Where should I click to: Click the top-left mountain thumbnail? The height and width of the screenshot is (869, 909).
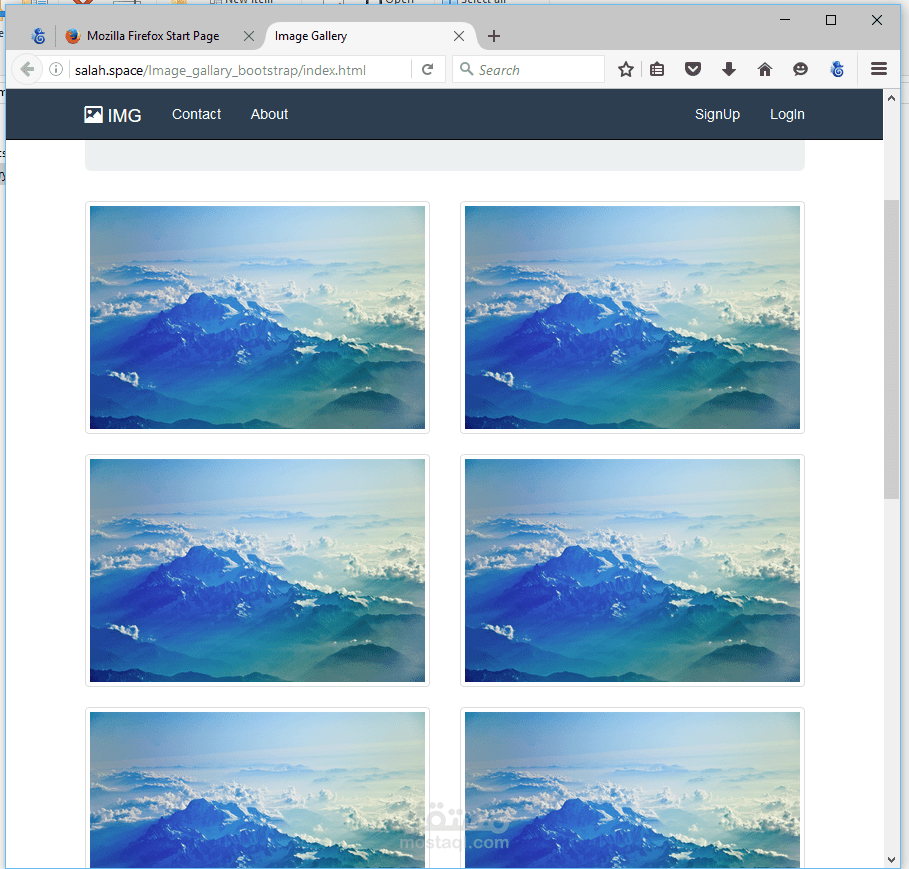257,317
